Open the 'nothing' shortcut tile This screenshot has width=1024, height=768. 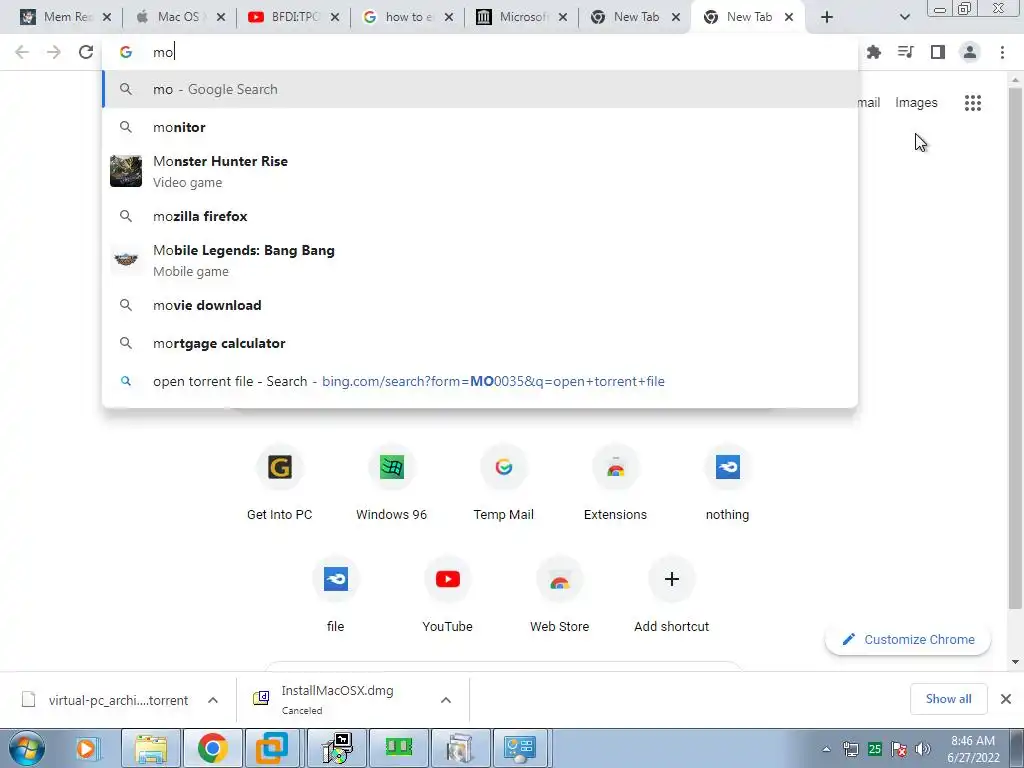(728, 483)
